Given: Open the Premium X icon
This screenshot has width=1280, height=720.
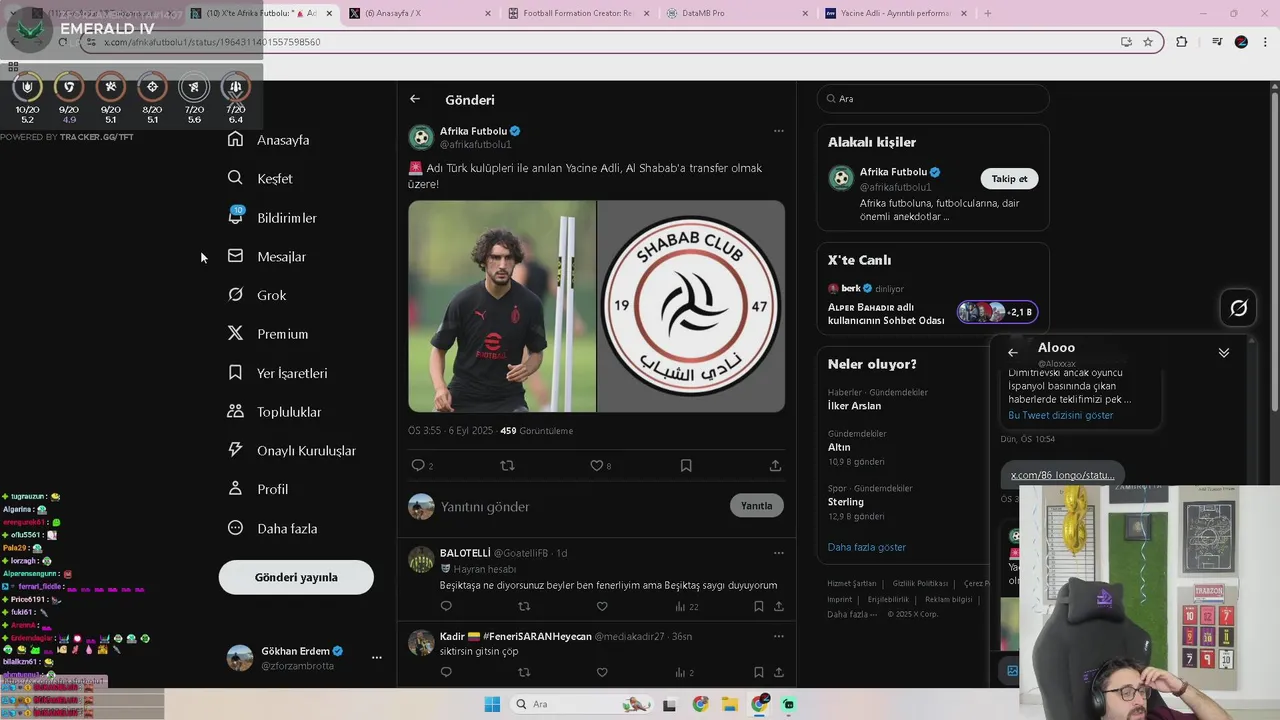Looking at the screenshot, I should (235, 334).
